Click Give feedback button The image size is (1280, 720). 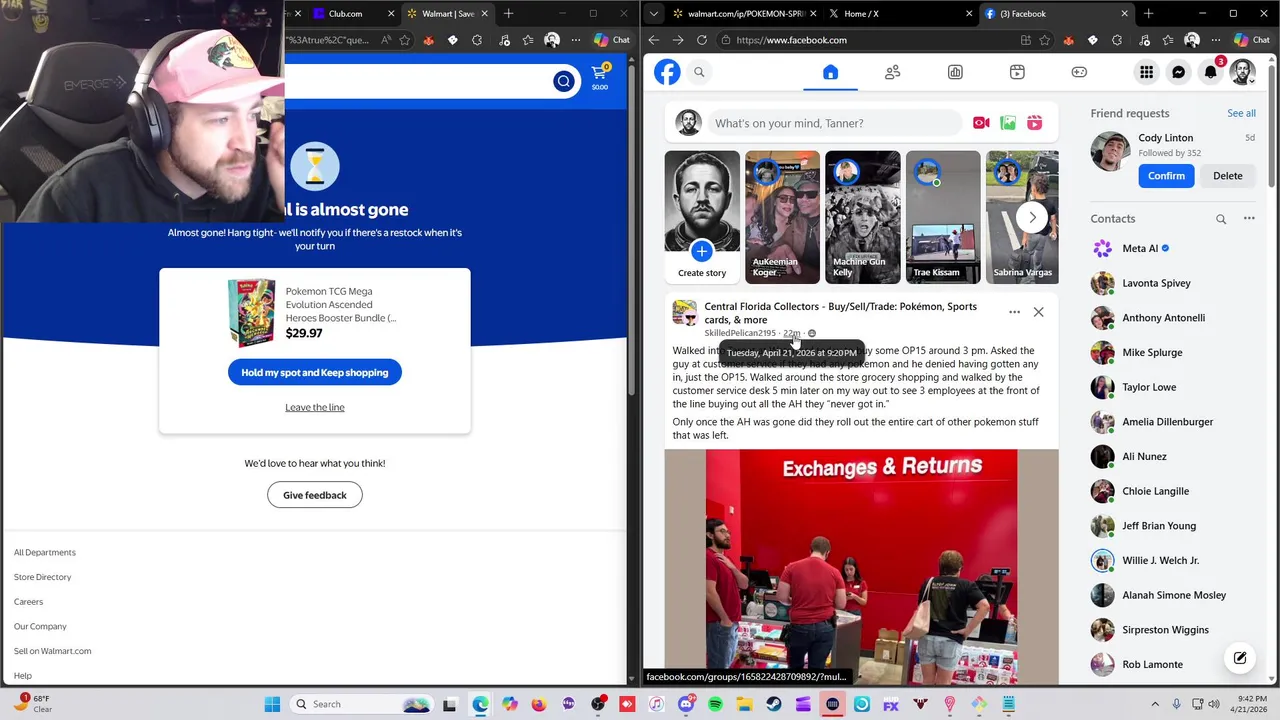(314, 495)
